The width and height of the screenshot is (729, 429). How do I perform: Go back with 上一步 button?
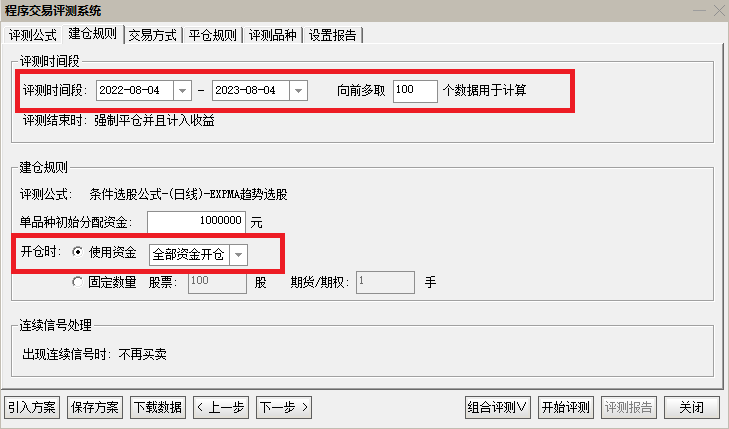pyautogui.click(x=221, y=407)
